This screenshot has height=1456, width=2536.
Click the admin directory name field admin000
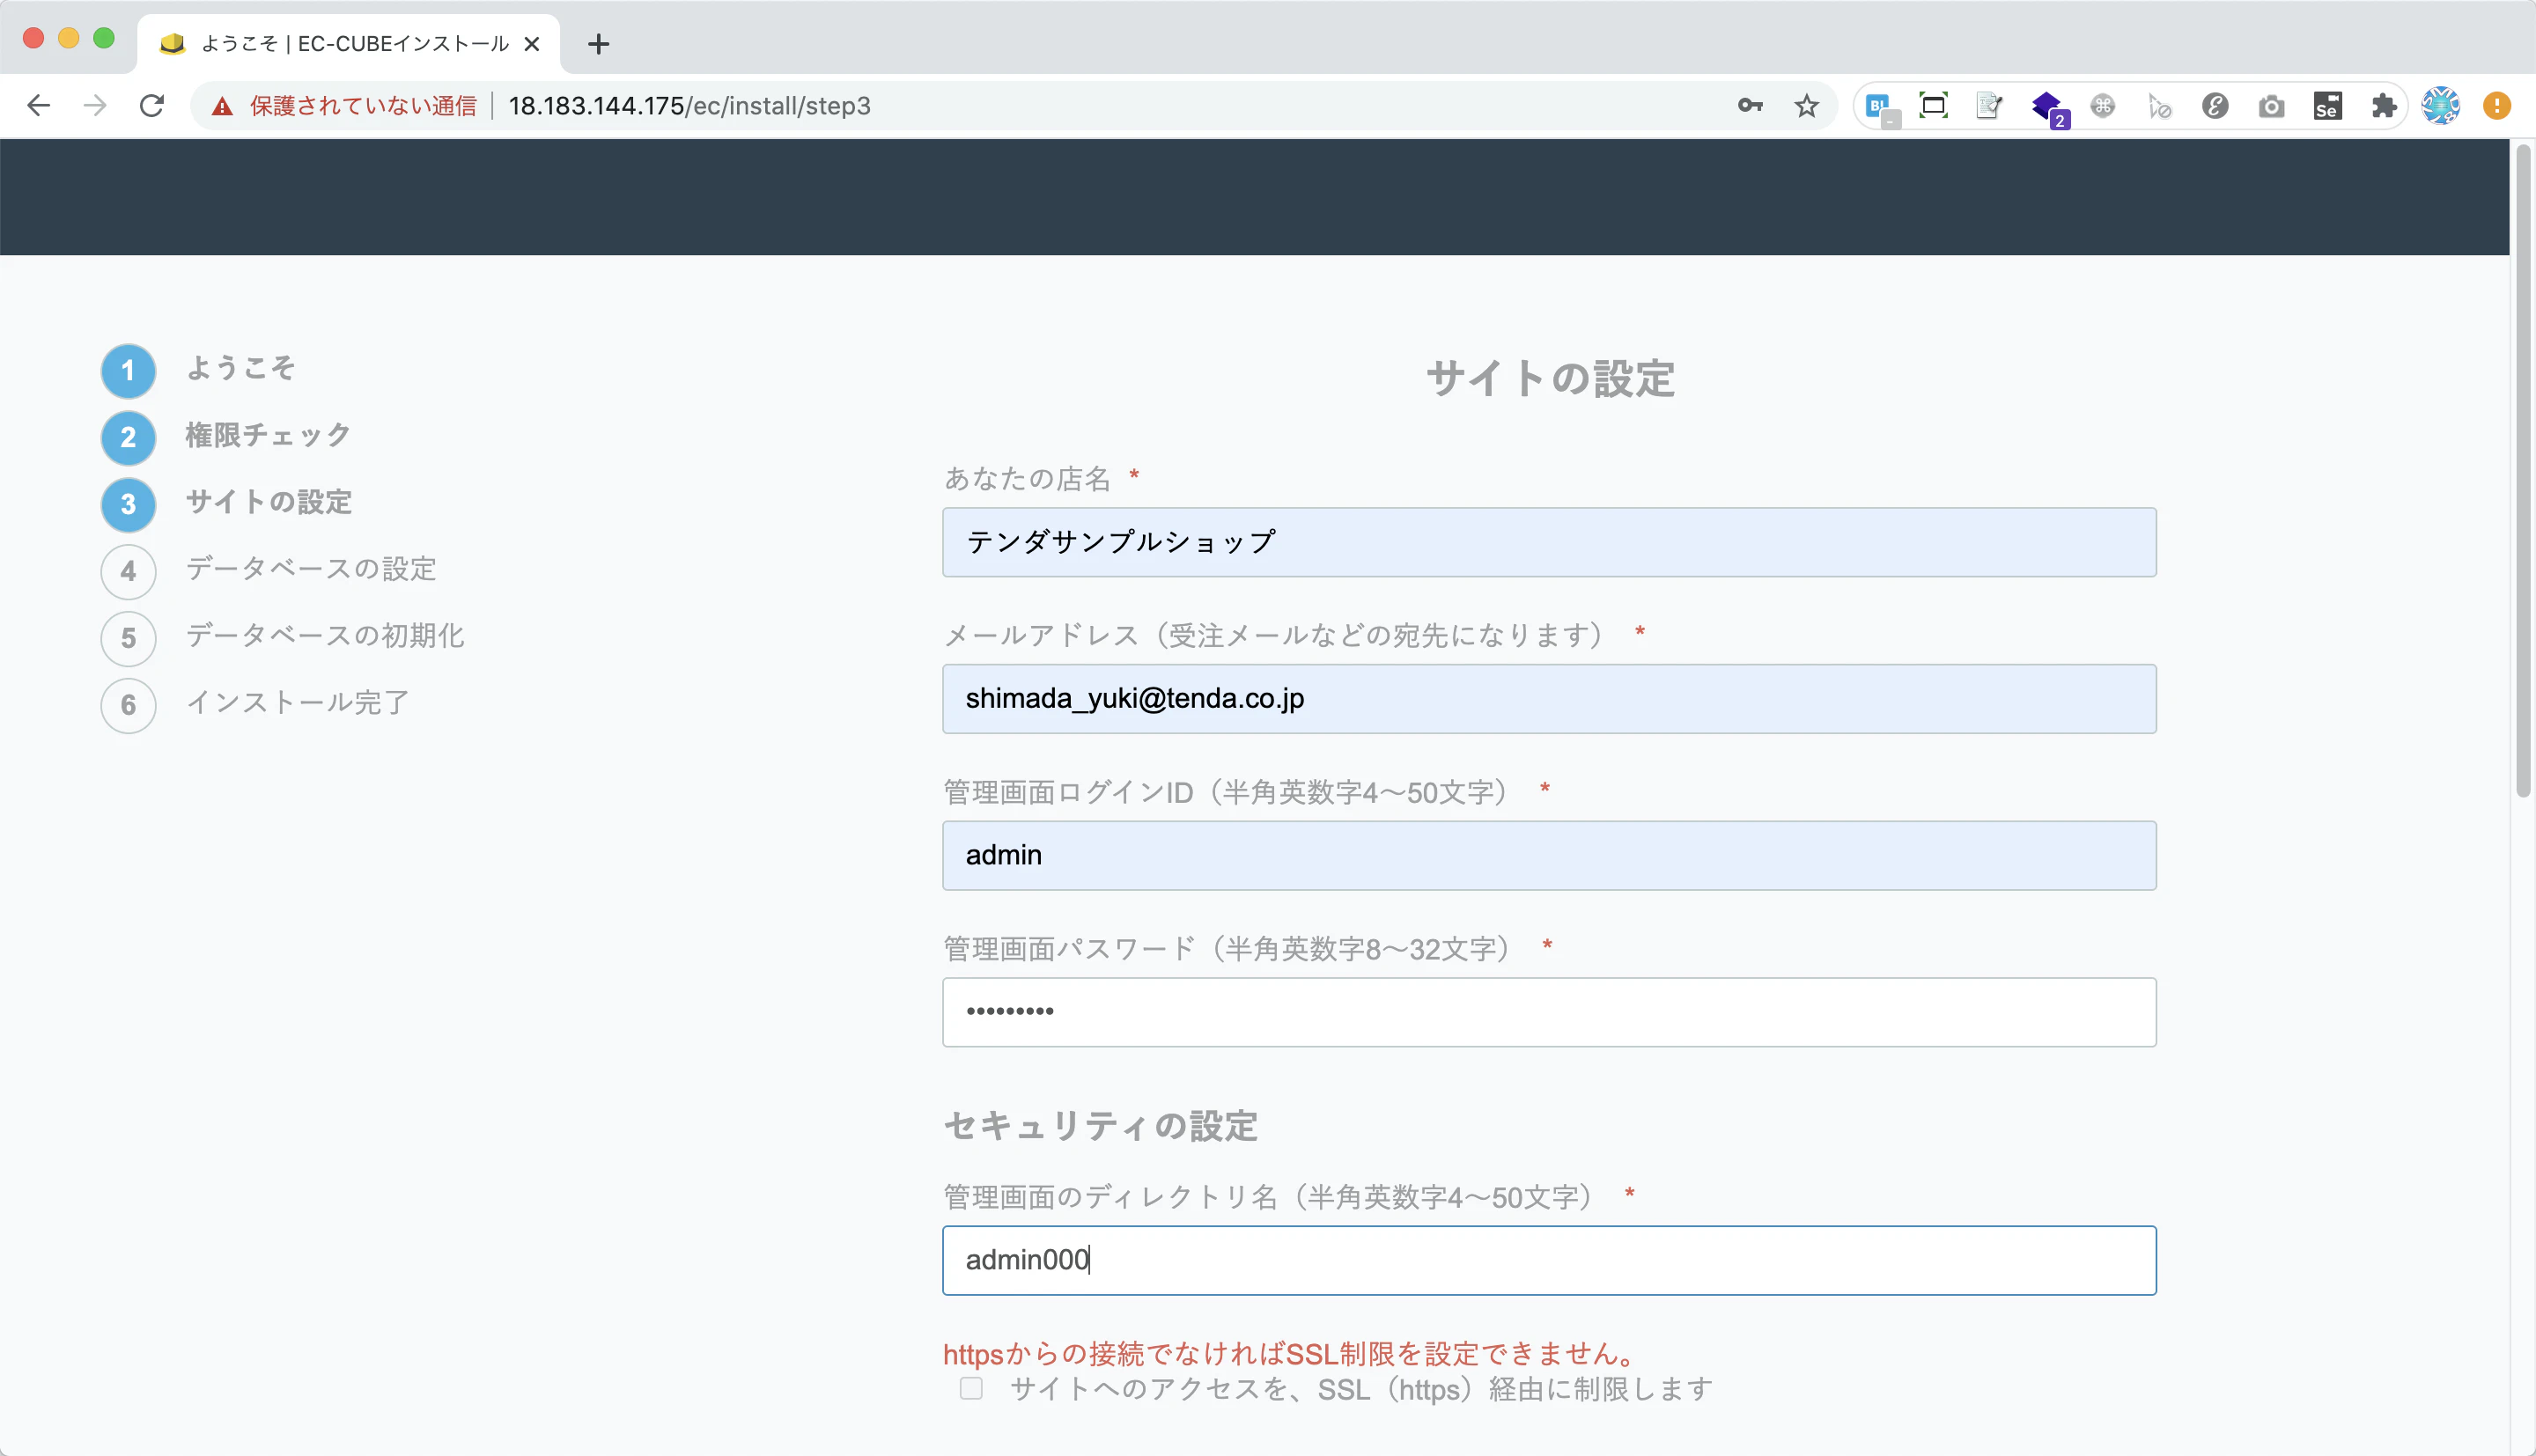[x=1549, y=1260]
